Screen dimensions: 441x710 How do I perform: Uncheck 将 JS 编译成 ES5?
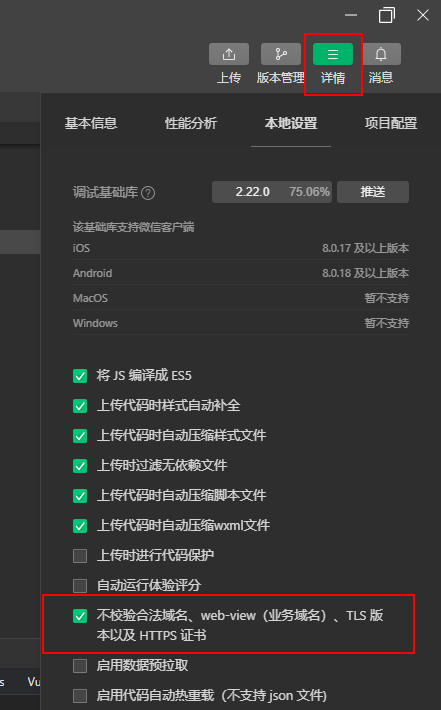(80, 376)
